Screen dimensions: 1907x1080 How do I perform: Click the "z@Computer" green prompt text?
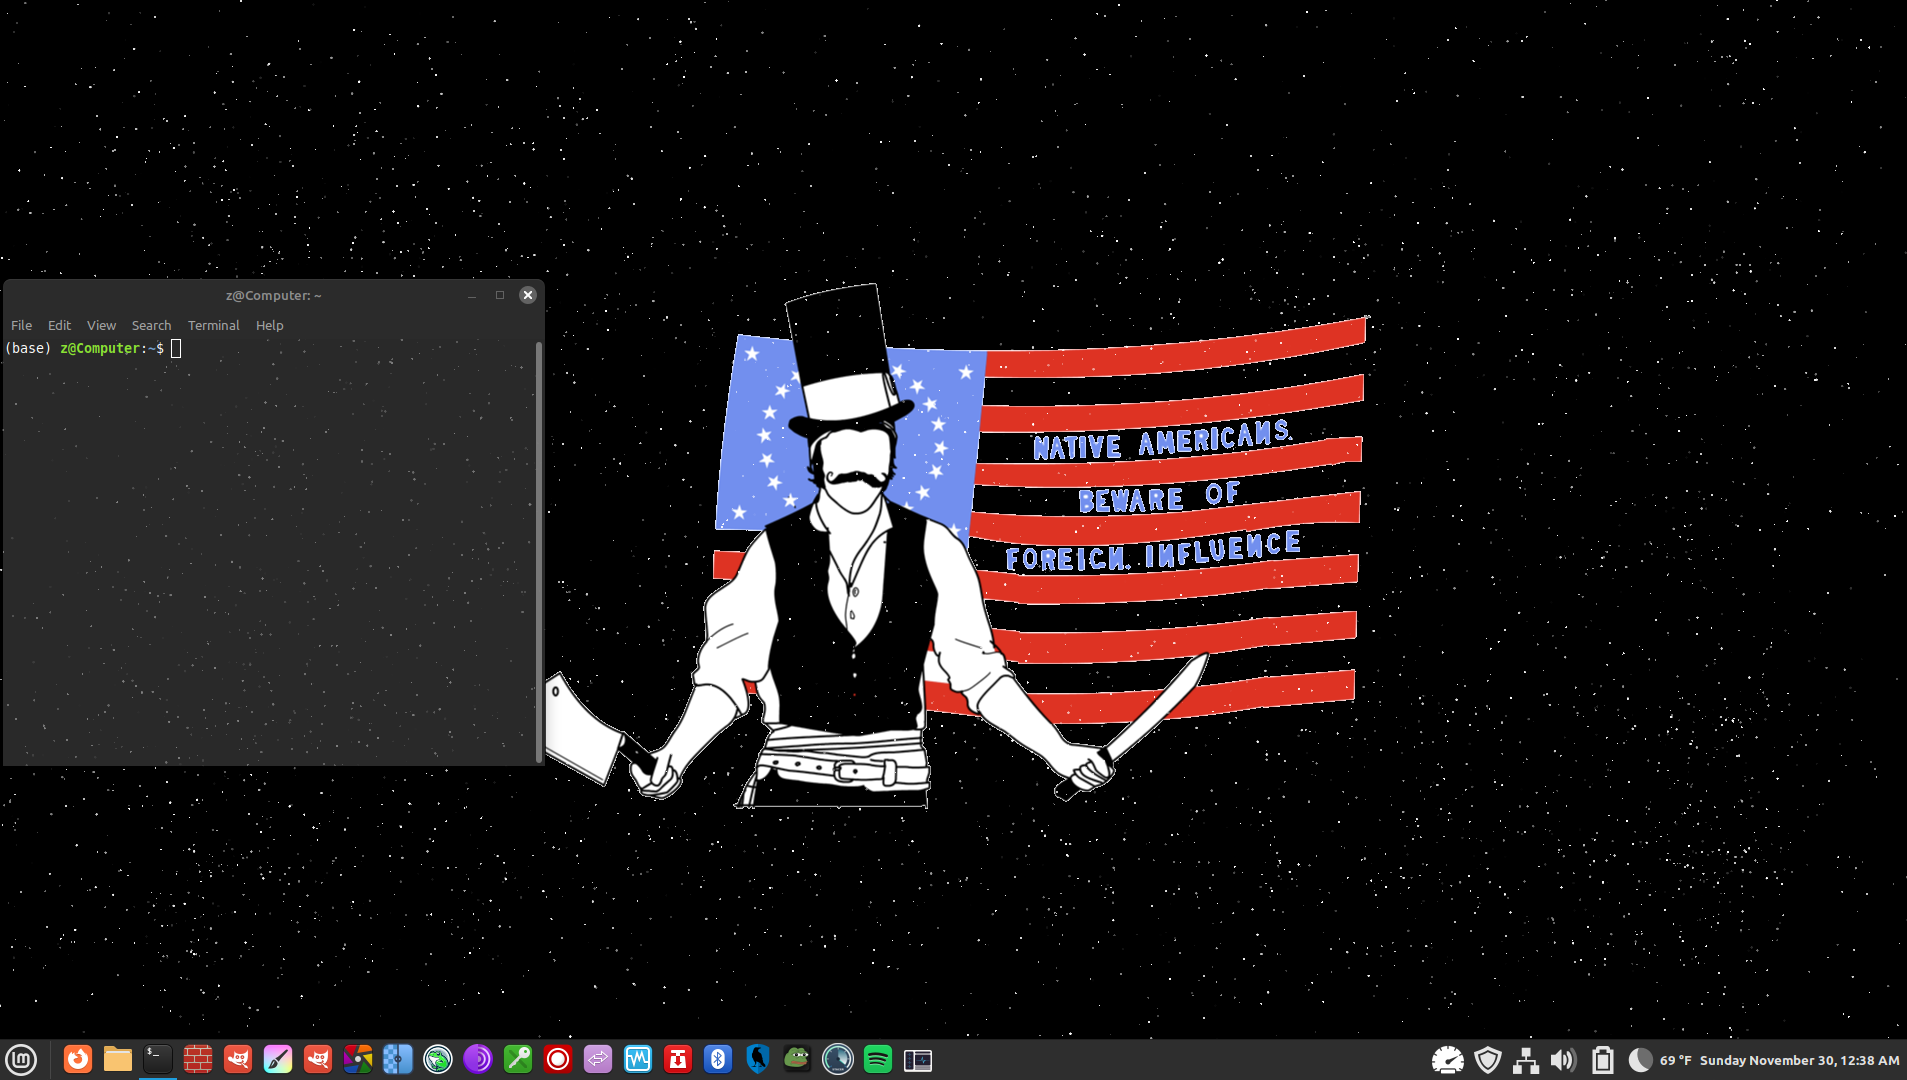[x=100, y=348]
